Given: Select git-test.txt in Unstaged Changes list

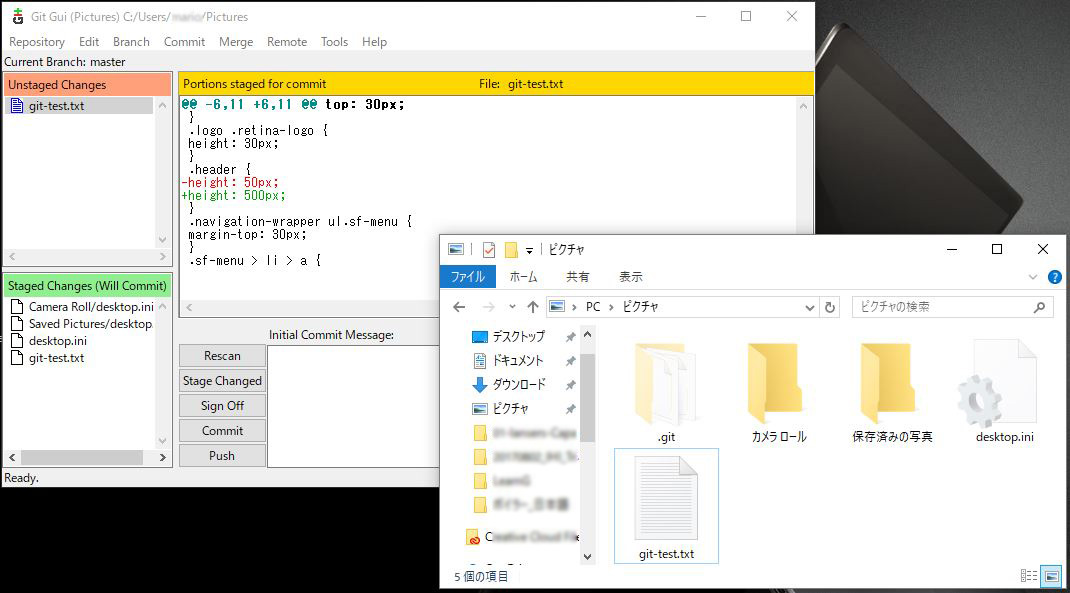Looking at the screenshot, I should (x=57, y=106).
